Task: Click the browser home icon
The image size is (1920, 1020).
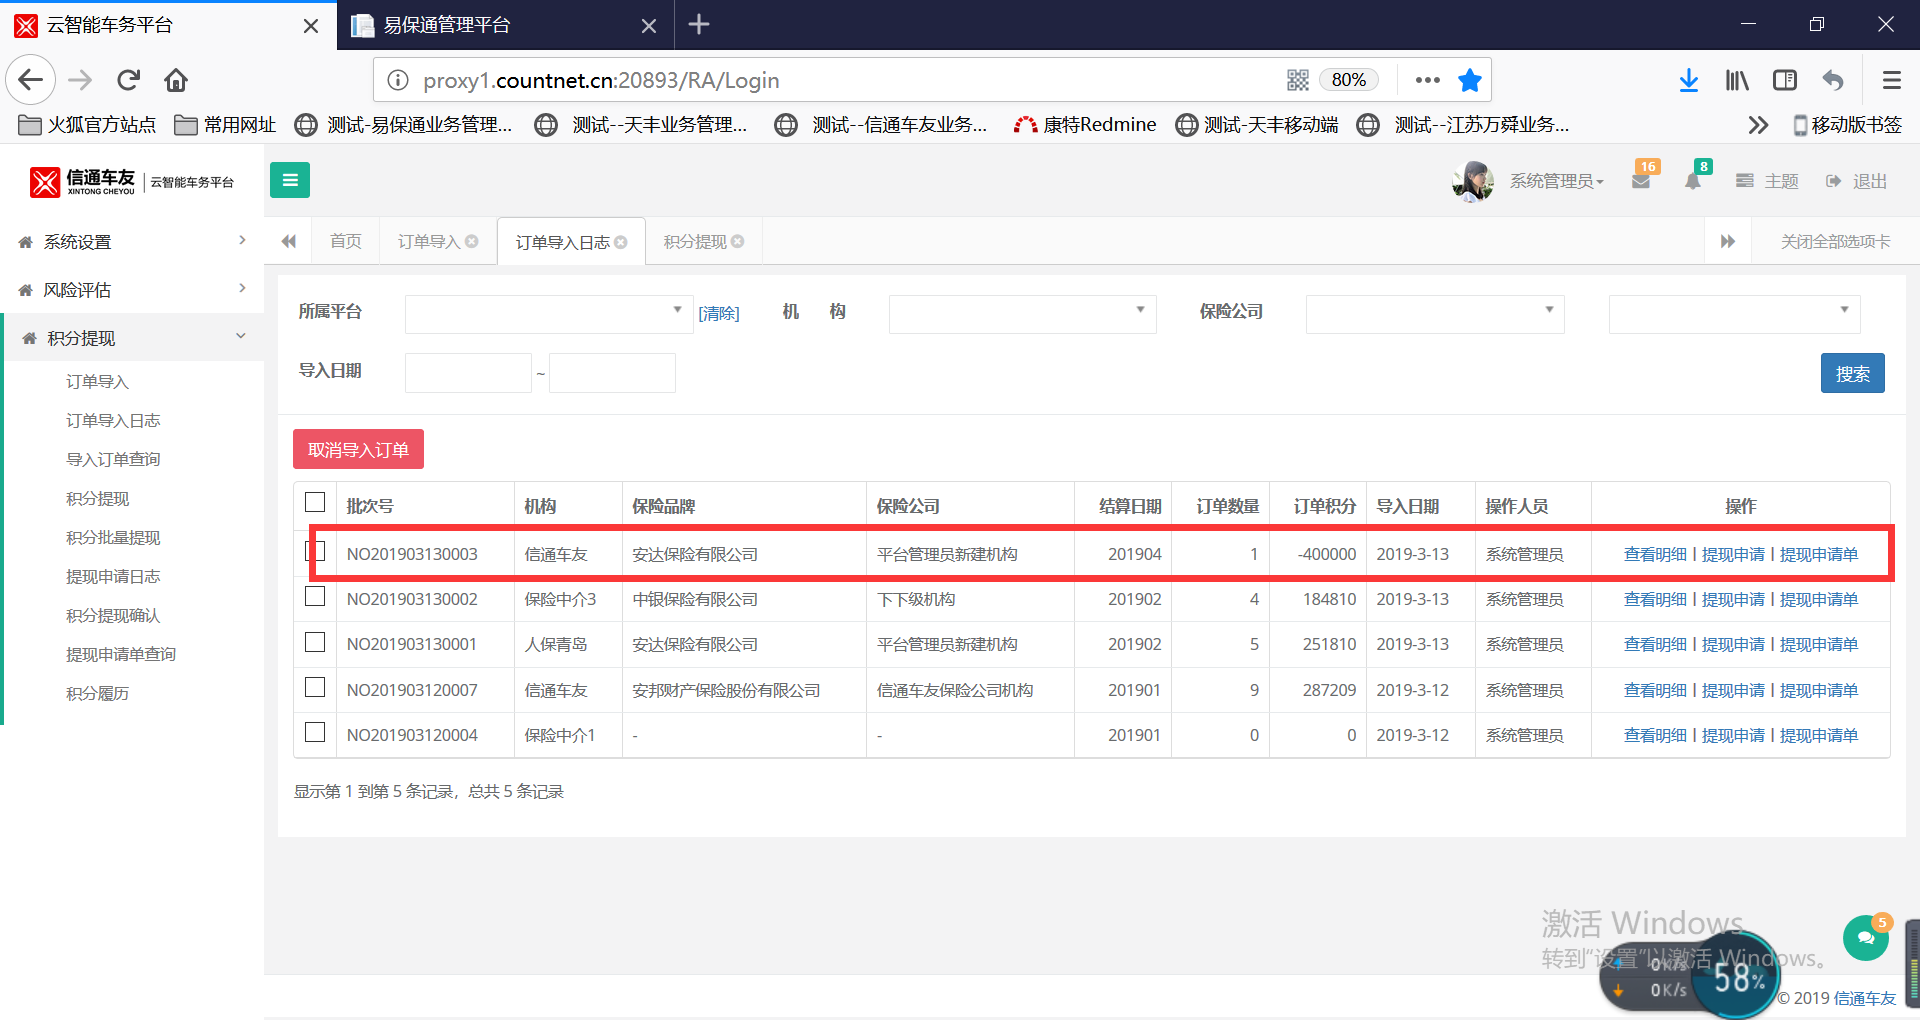Action: pos(176,80)
